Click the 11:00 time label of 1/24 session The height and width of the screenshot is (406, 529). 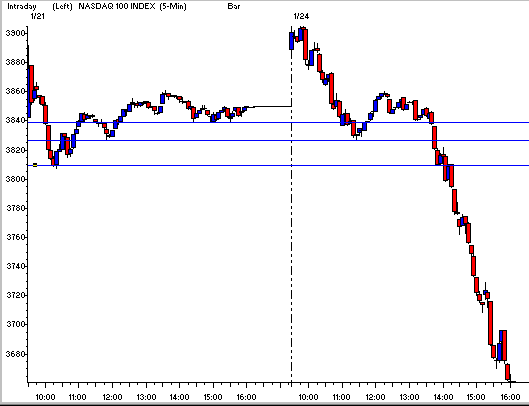tap(342, 397)
